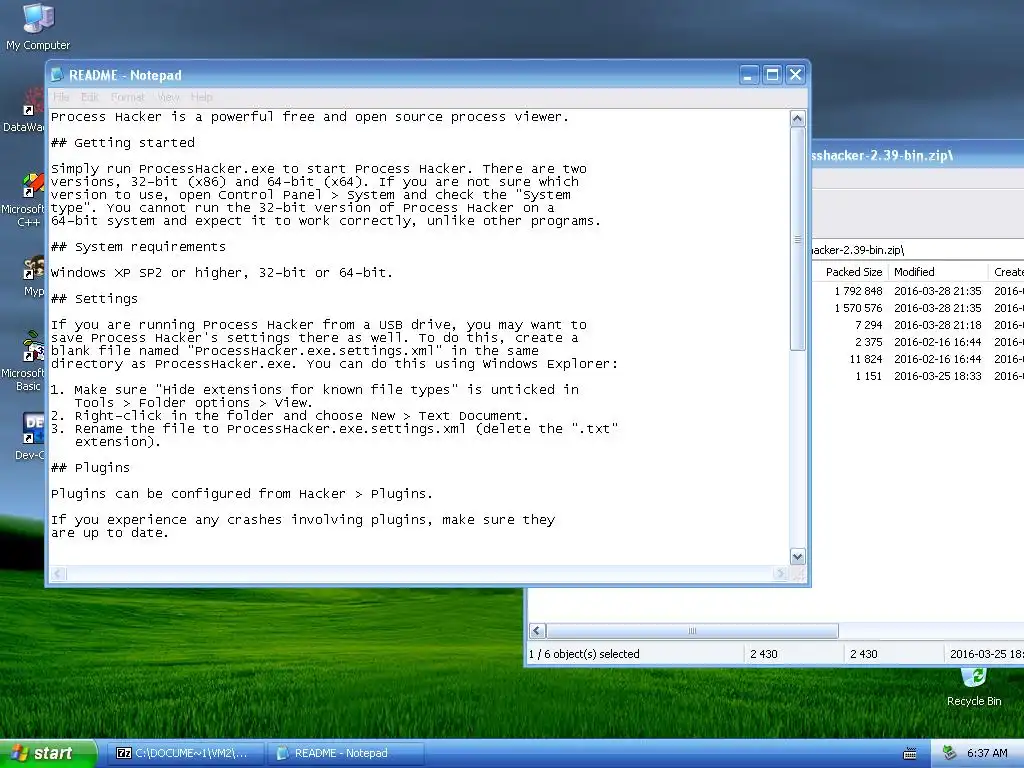This screenshot has height=768, width=1024.
Task: Click the 6:37 AM taskbar clock
Action: pyautogui.click(x=987, y=753)
